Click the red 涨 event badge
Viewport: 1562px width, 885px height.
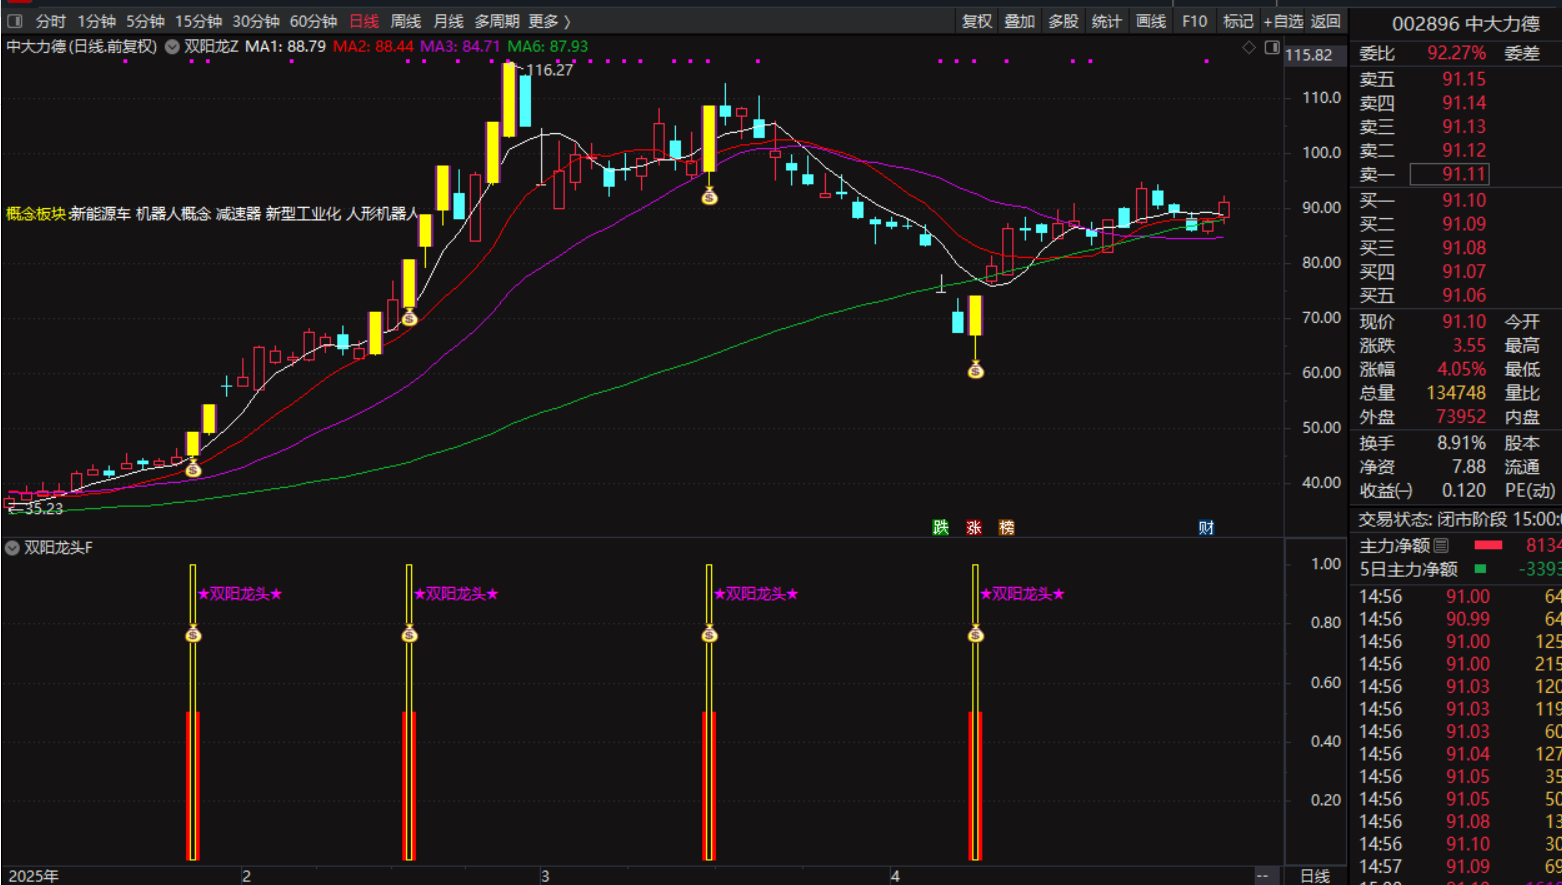973,527
